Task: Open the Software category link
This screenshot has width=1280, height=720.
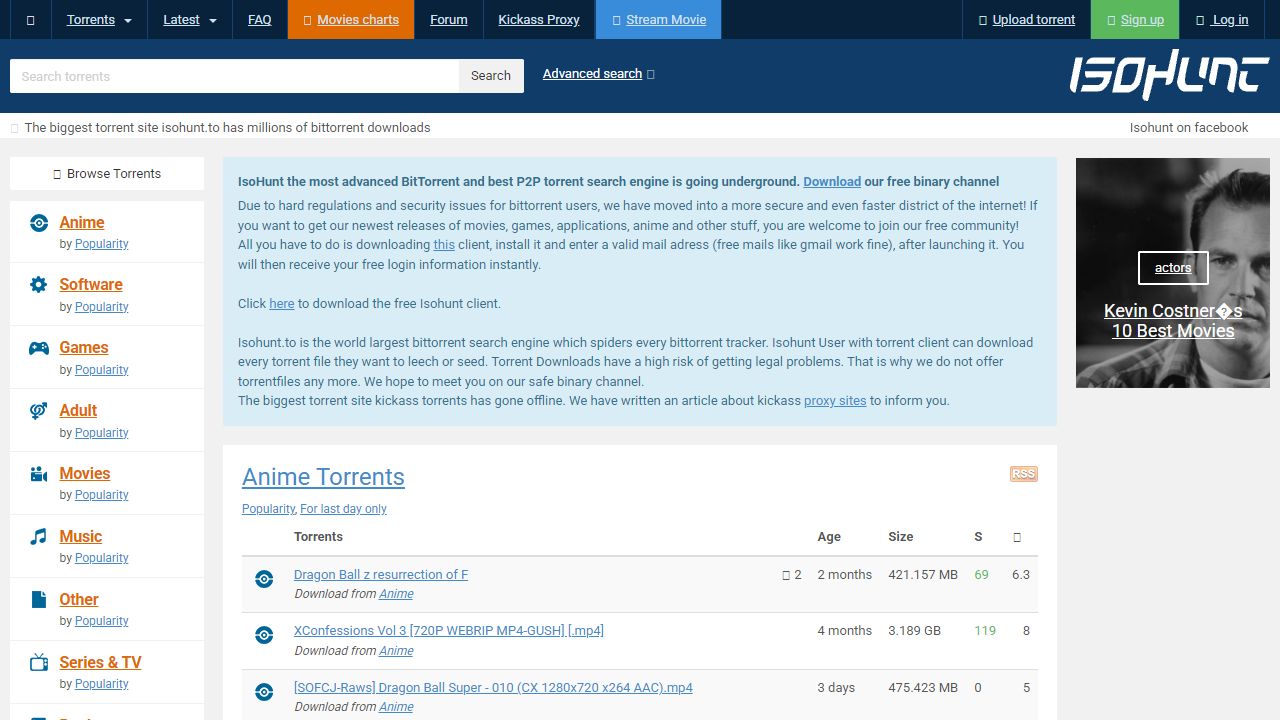Action: pyautogui.click(x=91, y=285)
